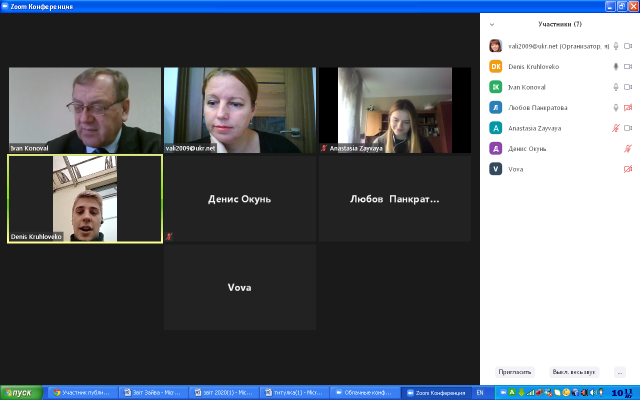640x400 pixels.
Task: Click Денис Окунь's muted microphone icon
Action: (x=628, y=149)
